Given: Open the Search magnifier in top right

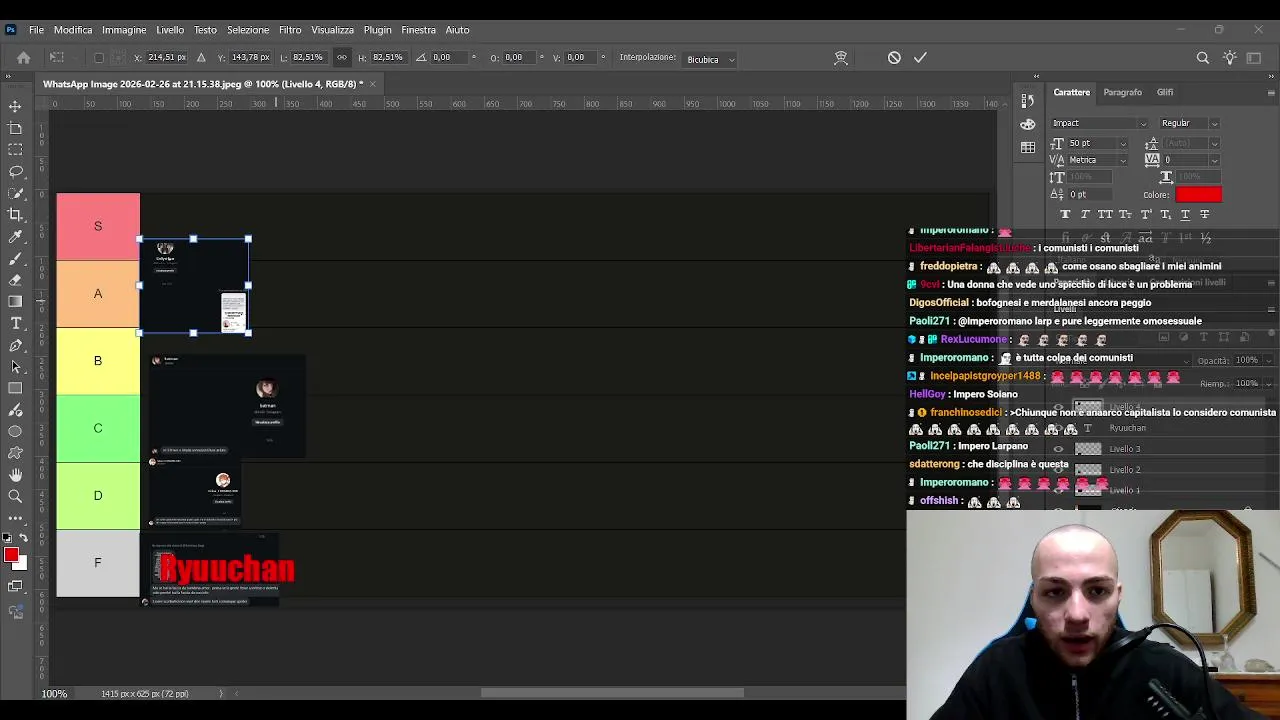Looking at the screenshot, I should [x=1203, y=58].
